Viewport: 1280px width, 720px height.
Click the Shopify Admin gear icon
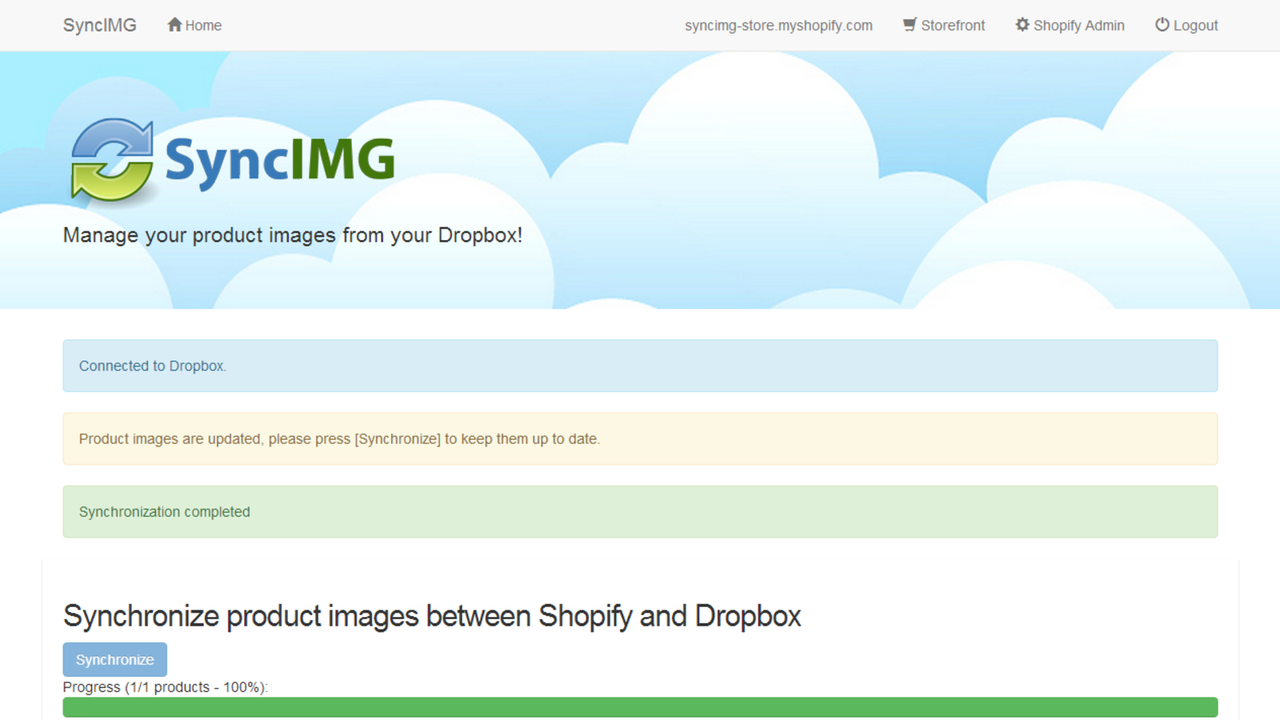point(1022,25)
